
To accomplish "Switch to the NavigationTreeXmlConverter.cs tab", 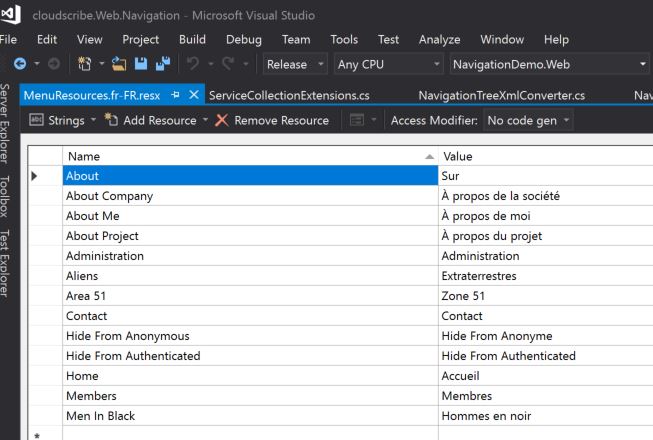I will 501,95.
